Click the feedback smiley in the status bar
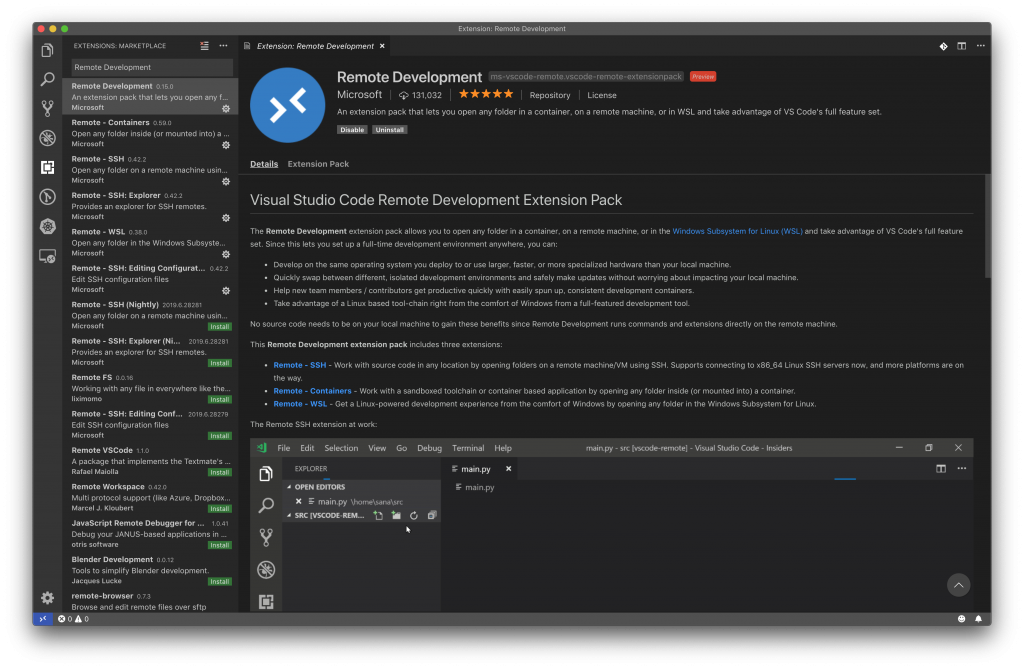The width and height of the screenshot is (1024, 669). pos(961,619)
